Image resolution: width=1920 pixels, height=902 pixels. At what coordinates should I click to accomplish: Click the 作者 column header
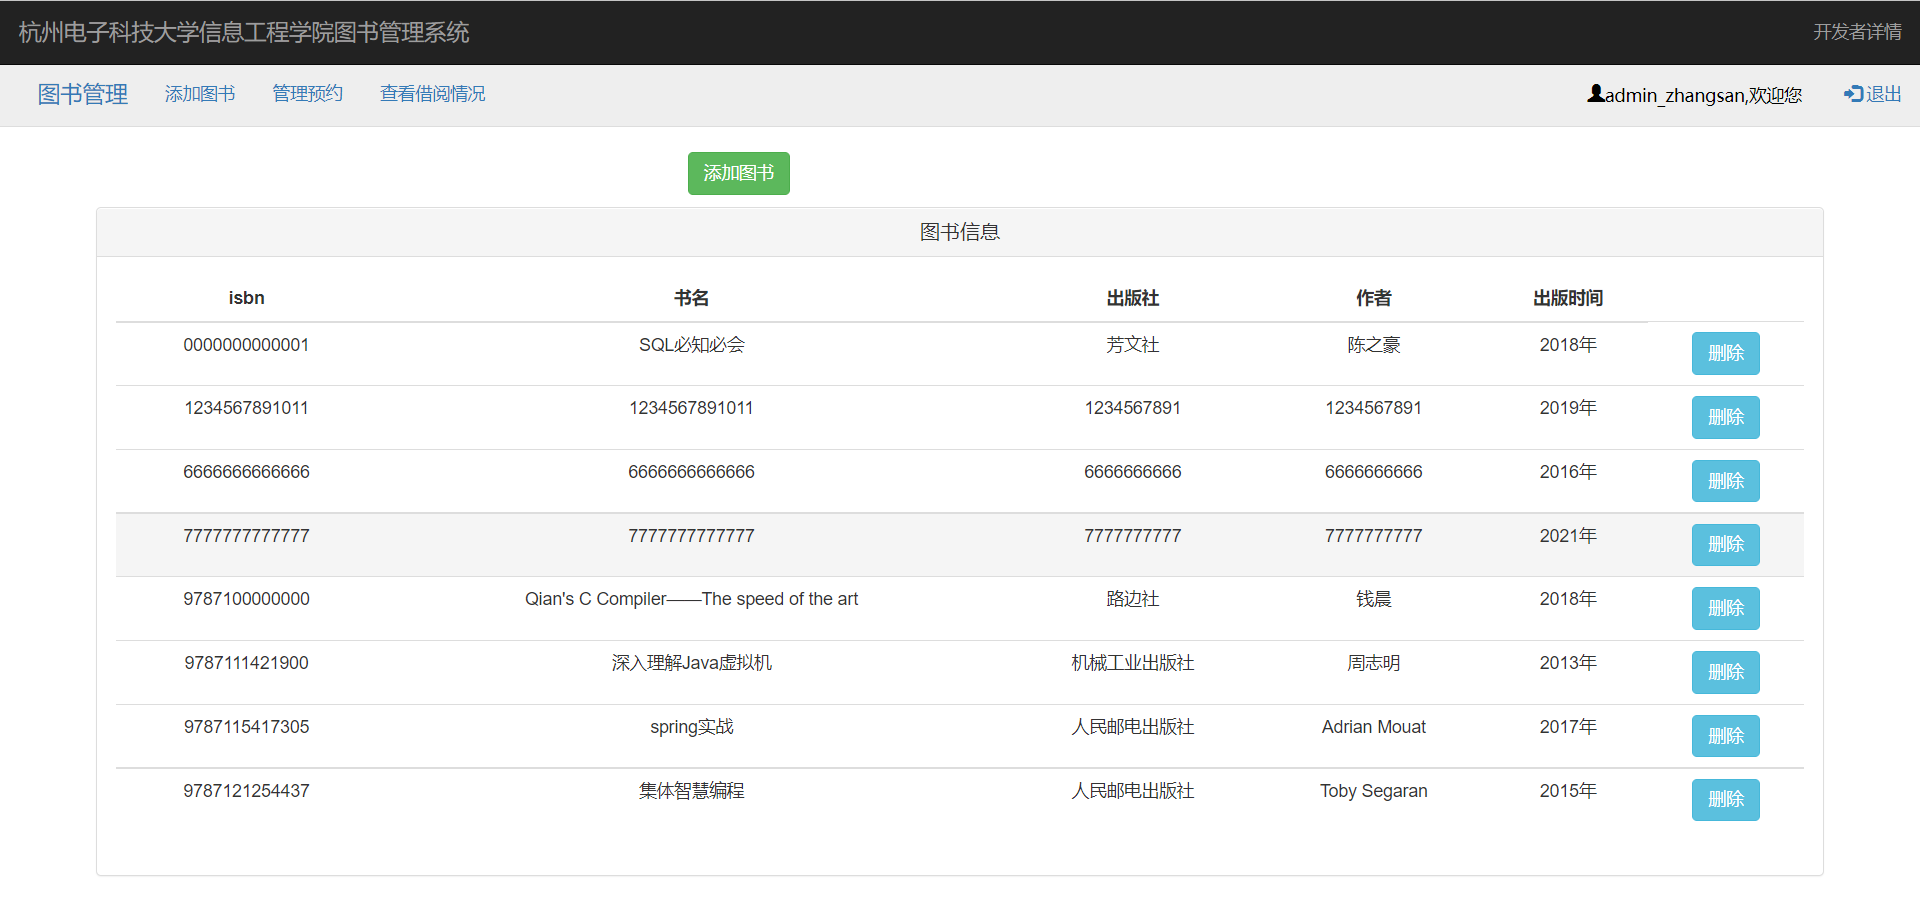pyautogui.click(x=1374, y=298)
